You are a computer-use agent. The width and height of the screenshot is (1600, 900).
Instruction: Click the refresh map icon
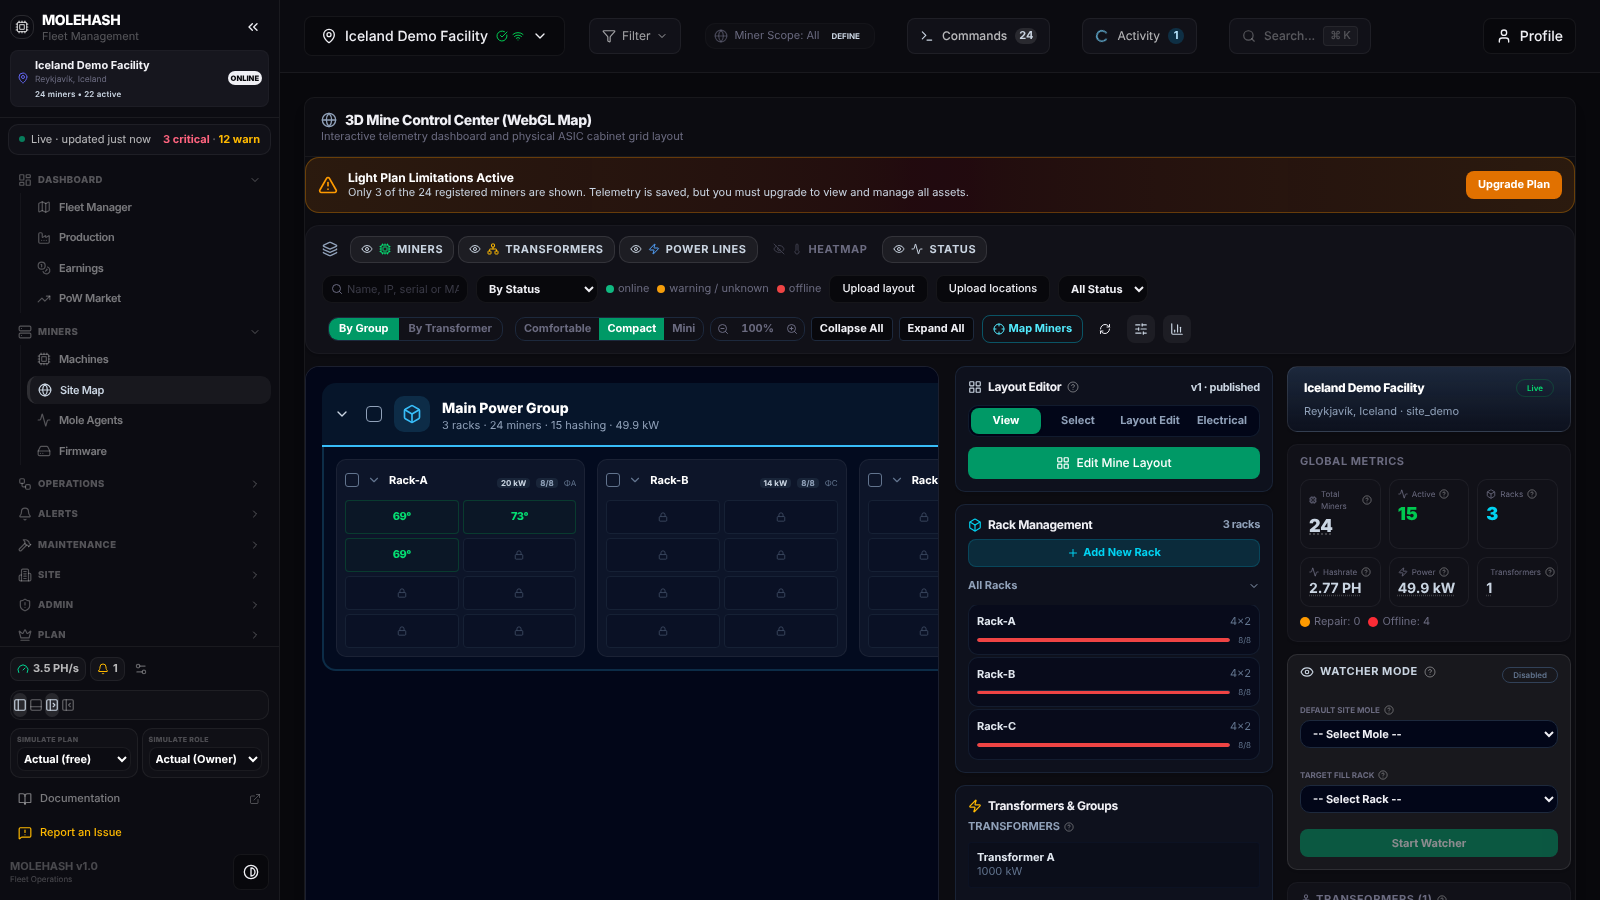tap(1105, 329)
